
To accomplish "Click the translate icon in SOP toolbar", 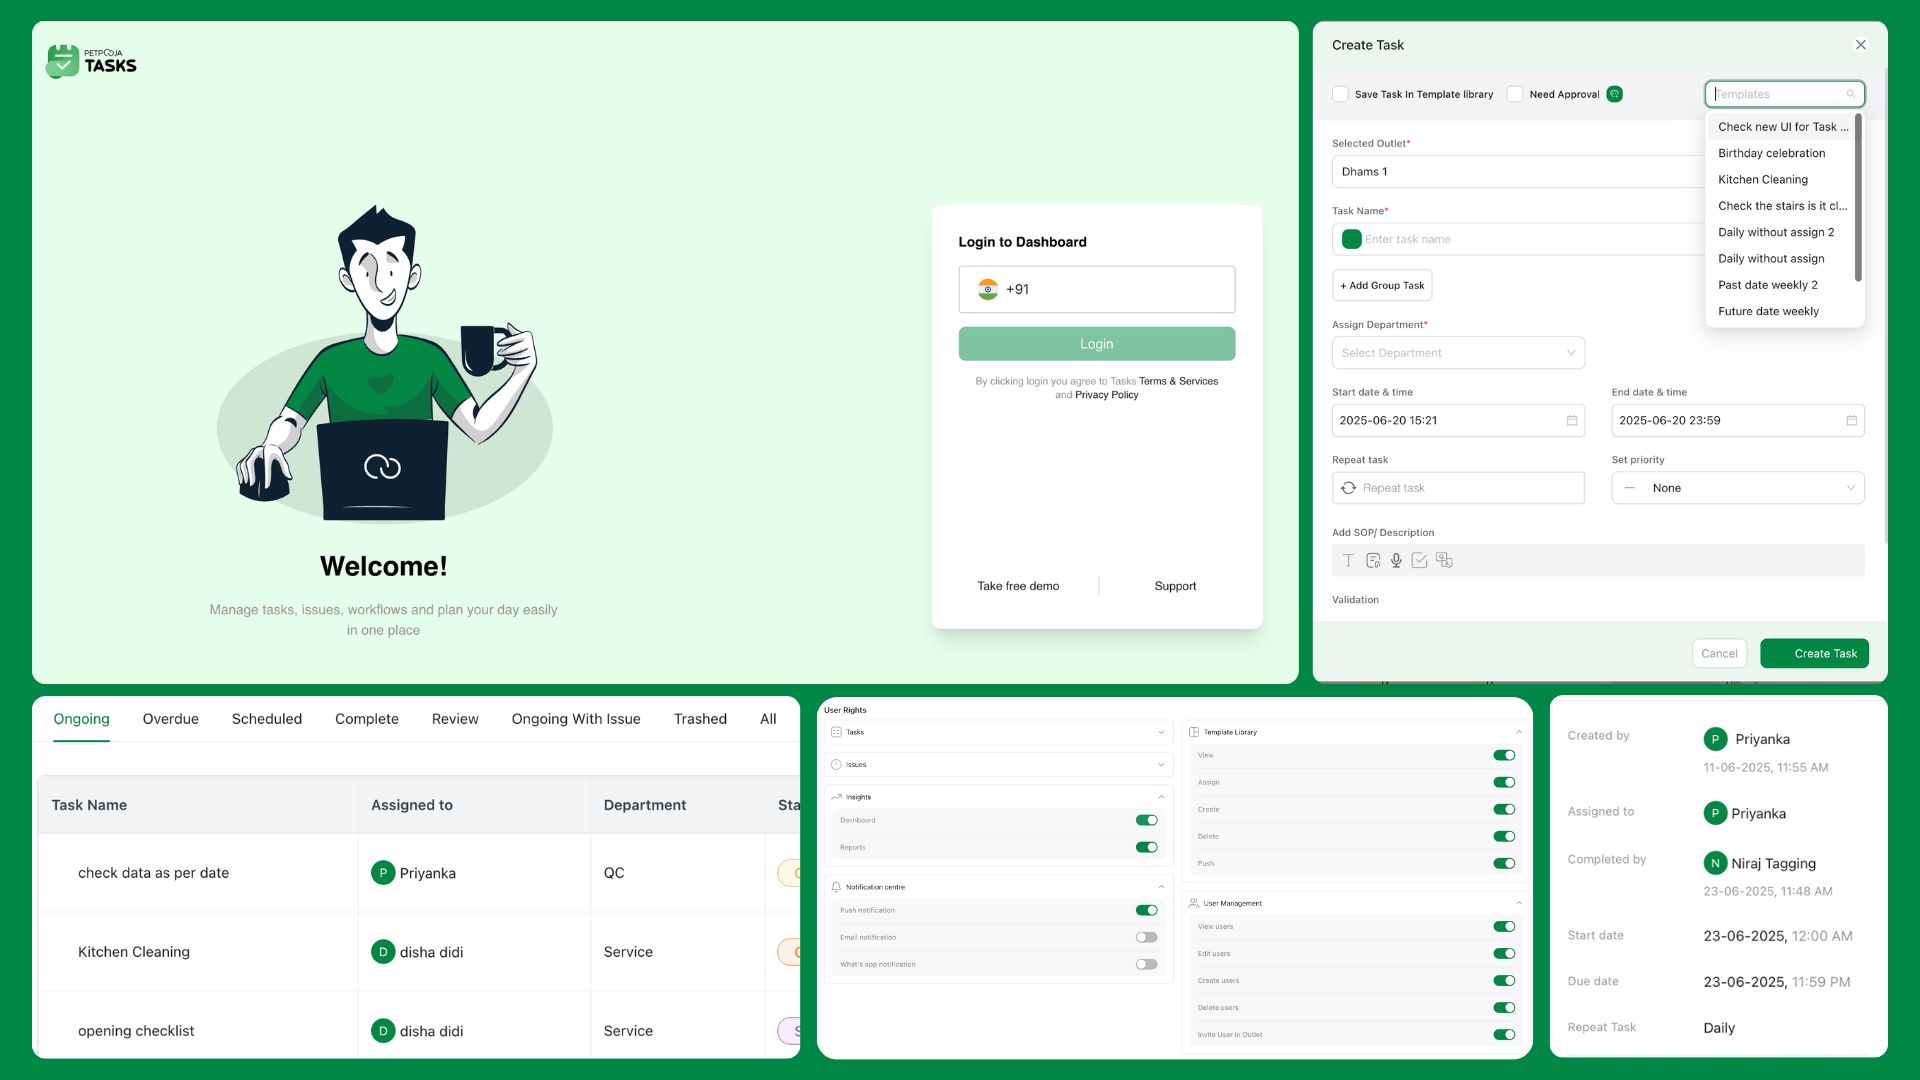I will (x=1444, y=561).
